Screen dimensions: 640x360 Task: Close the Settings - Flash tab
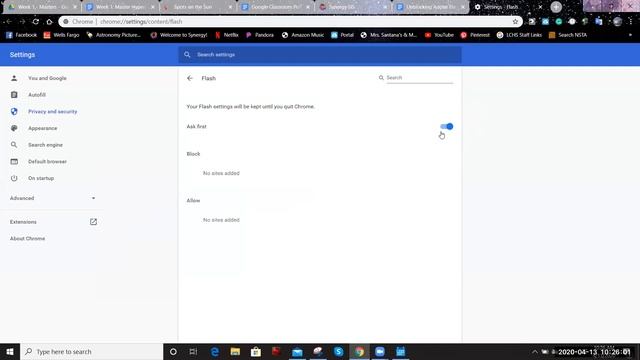(540, 7)
